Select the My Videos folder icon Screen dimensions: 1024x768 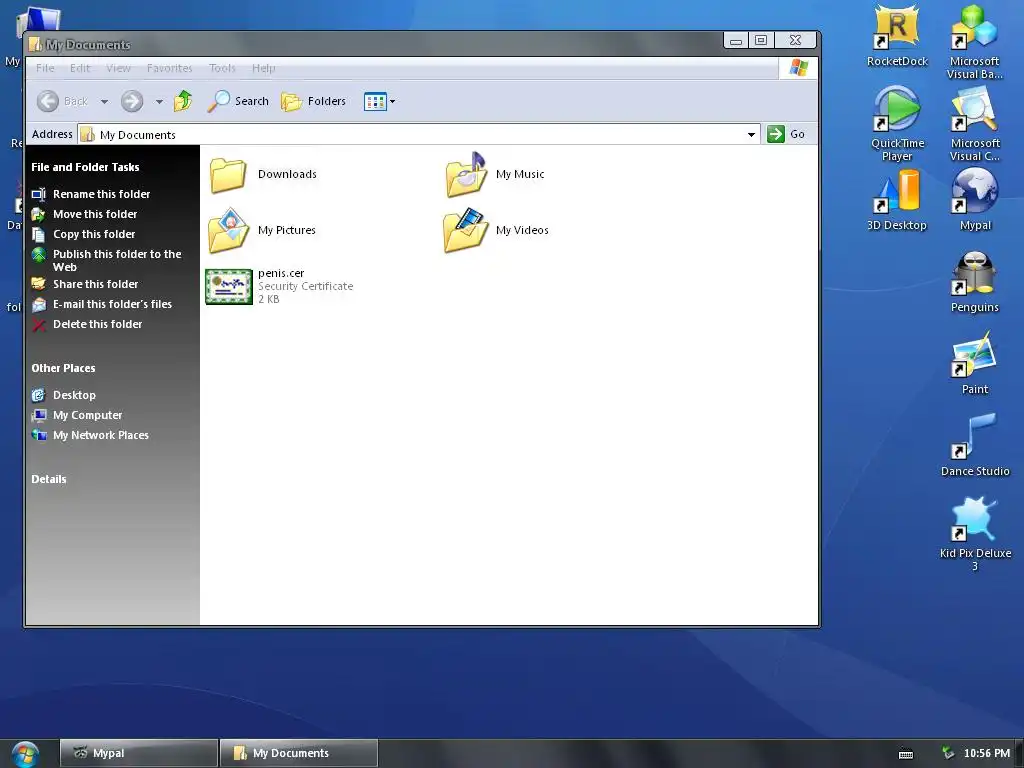tap(466, 230)
